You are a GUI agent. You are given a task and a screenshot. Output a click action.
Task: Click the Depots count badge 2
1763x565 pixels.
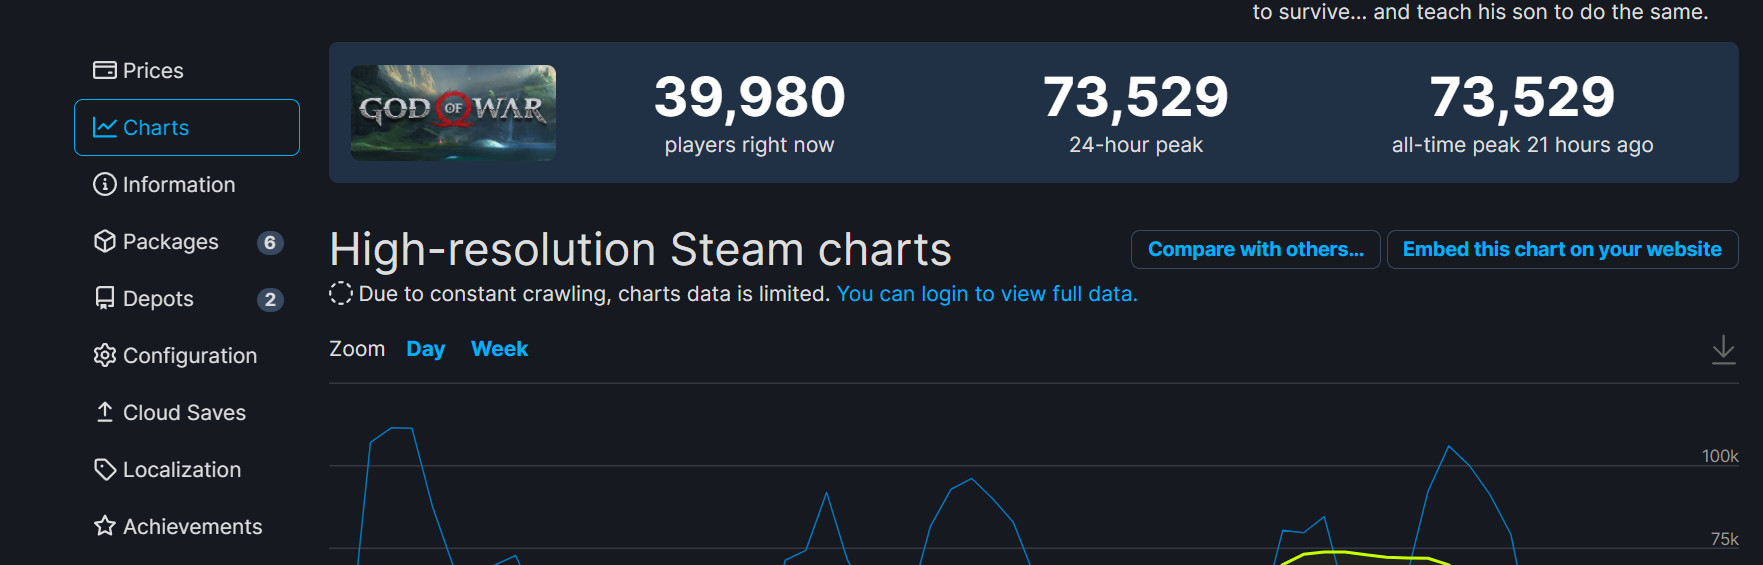coord(270,299)
